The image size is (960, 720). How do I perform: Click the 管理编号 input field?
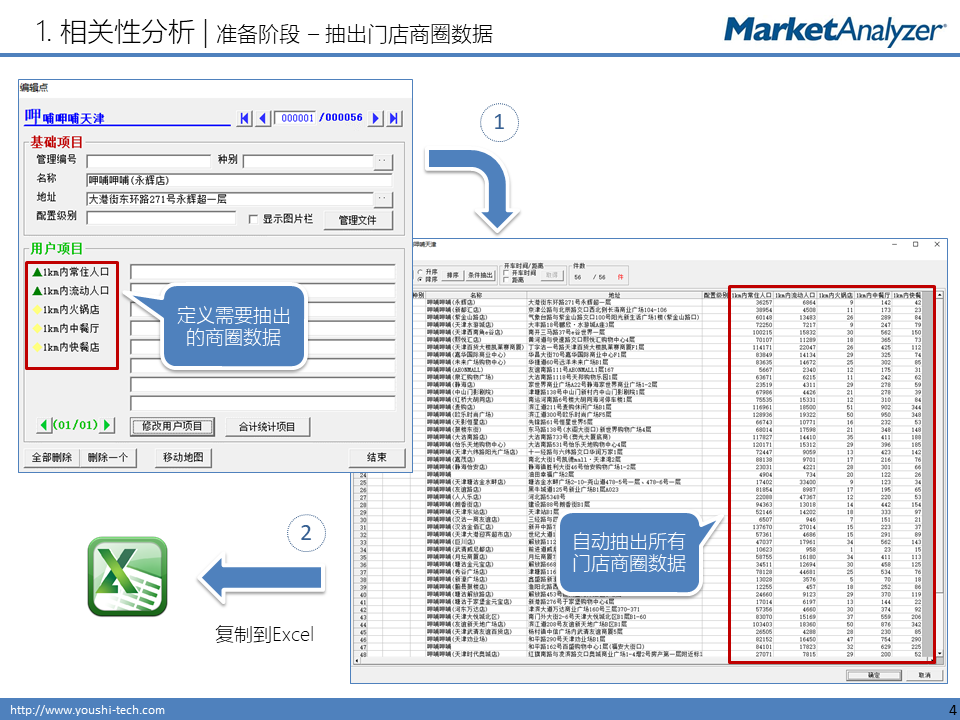149,162
